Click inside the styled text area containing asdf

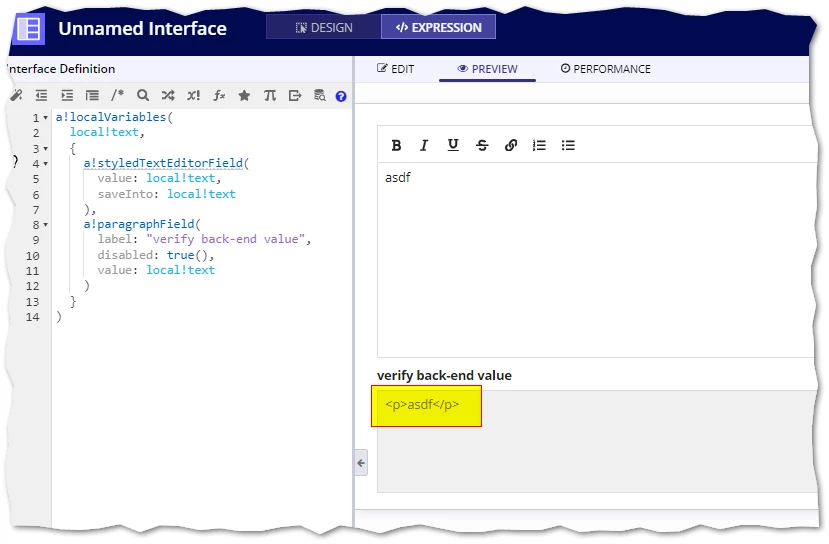coord(596,260)
